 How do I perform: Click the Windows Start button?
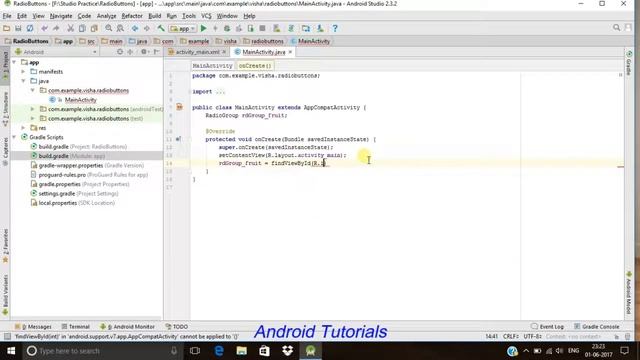click(x=11, y=351)
